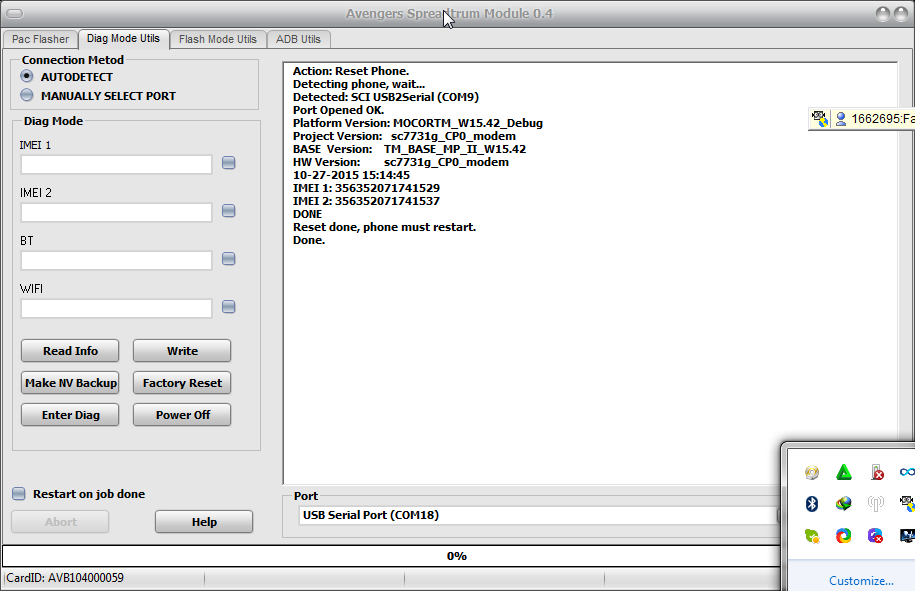Click the yellow disc tray icon
The image size is (915, 591).
(x=812, y=472)
